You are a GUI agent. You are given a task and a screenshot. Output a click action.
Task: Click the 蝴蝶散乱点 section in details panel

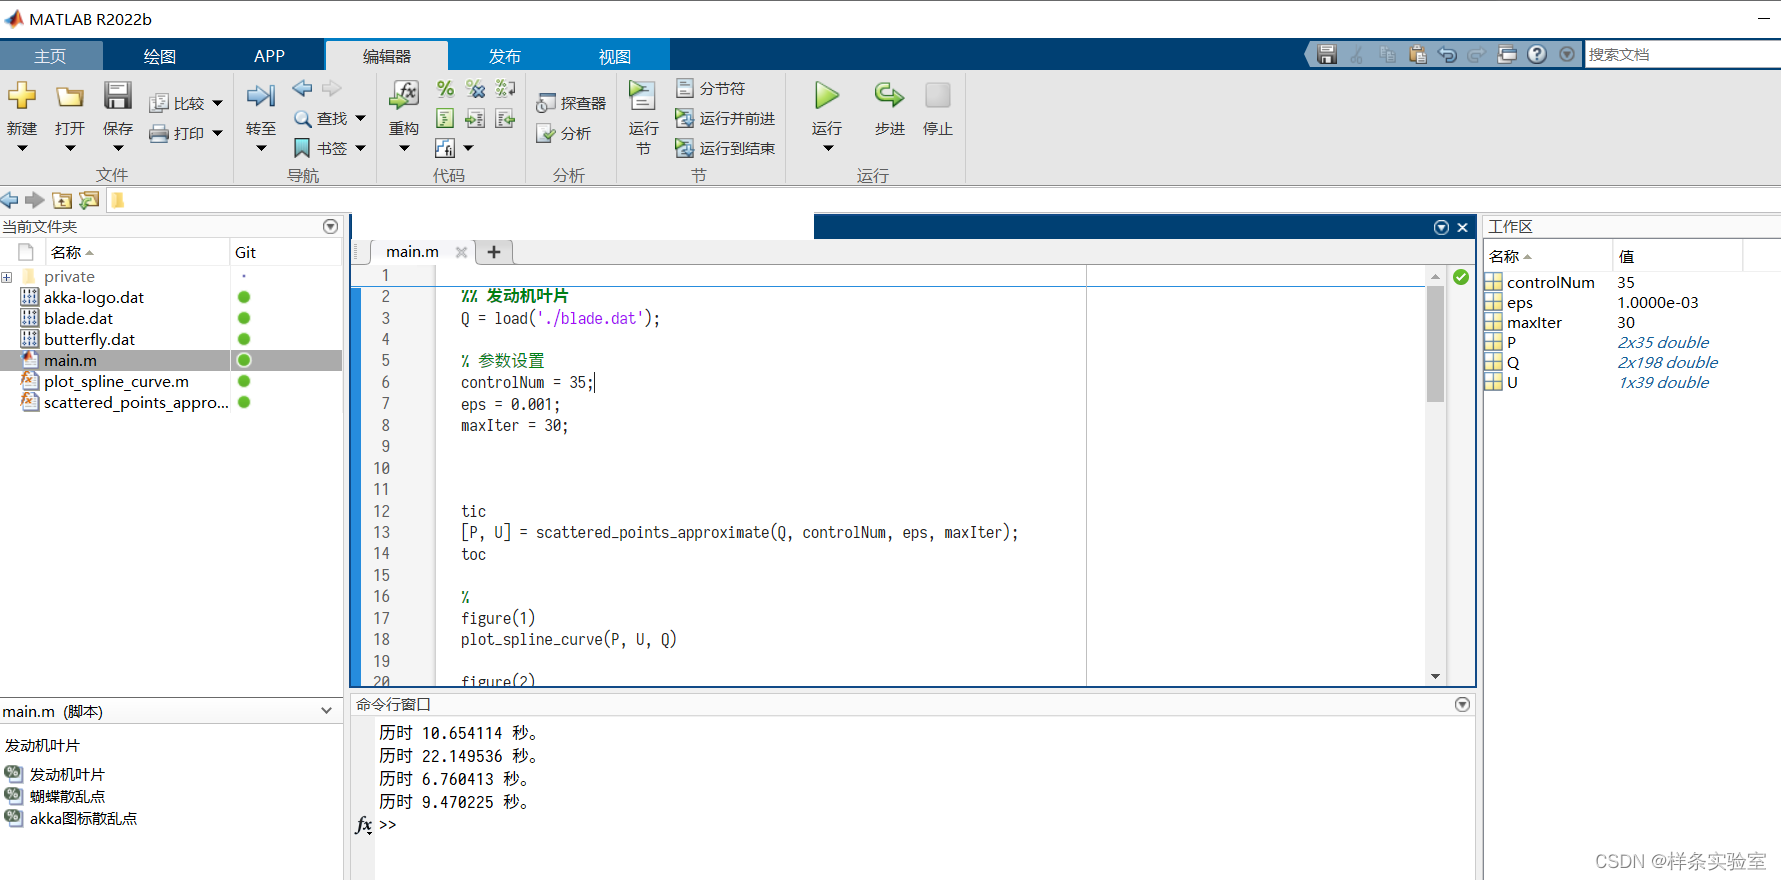[67, 796]
